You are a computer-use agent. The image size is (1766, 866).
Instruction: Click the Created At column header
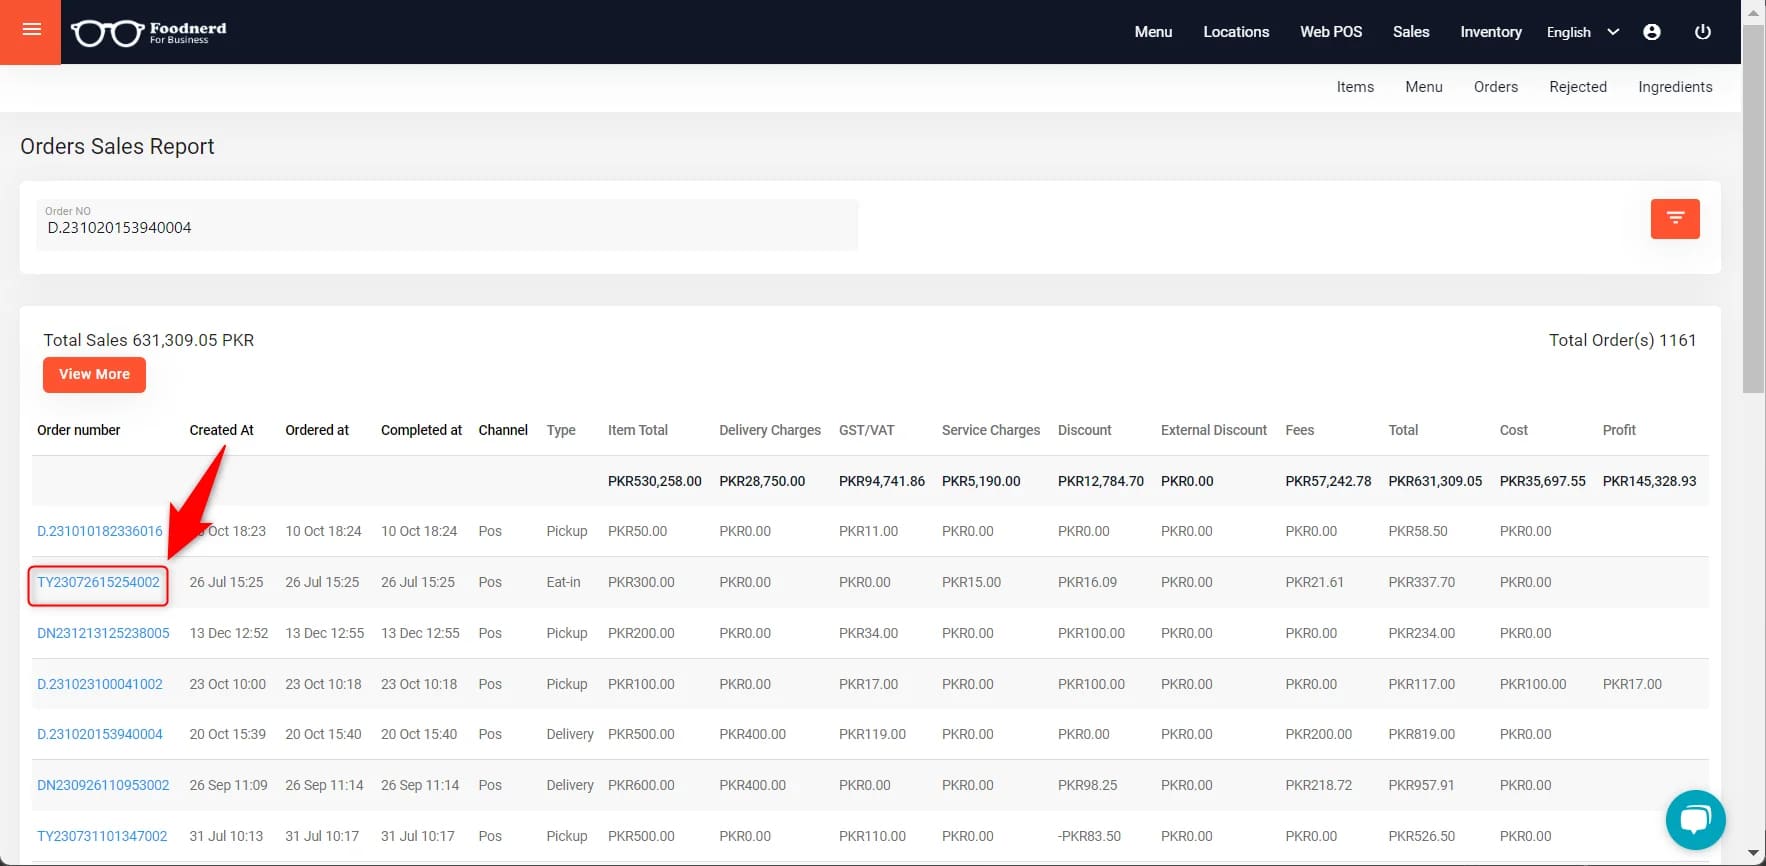[221, 430]
